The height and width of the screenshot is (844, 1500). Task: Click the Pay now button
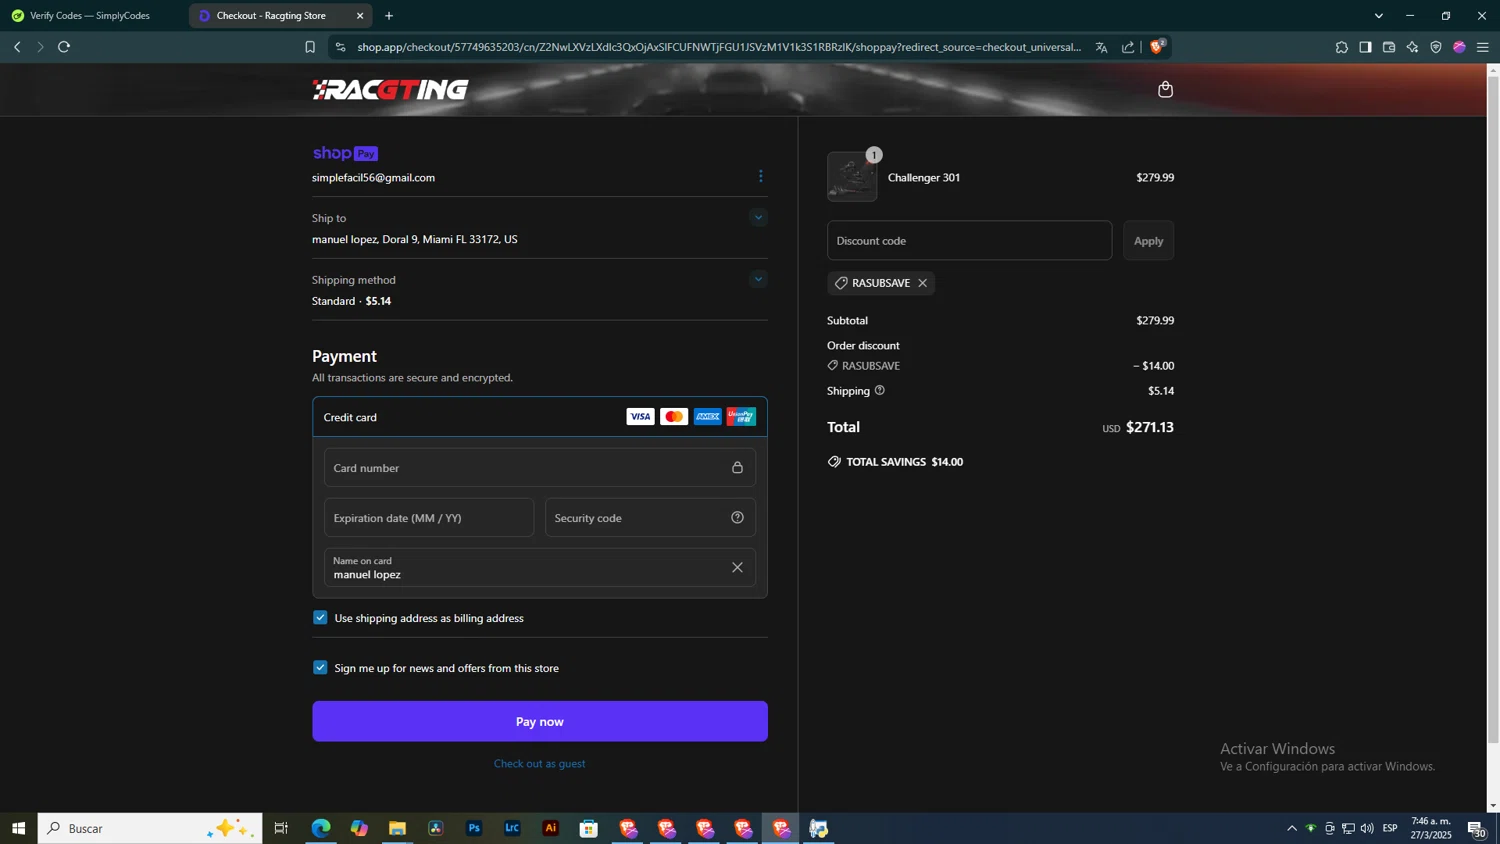(540, 721)
